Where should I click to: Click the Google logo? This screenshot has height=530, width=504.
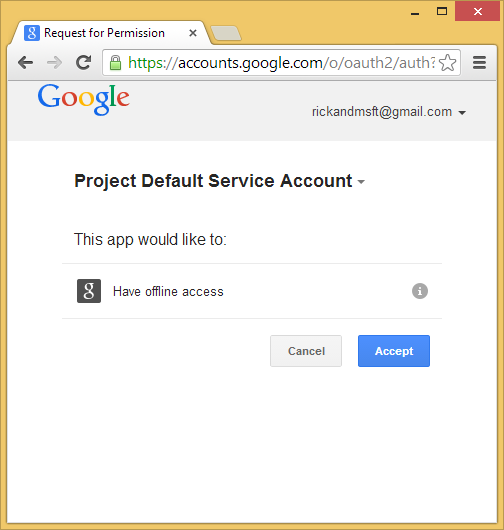click(x=83, y=99)
